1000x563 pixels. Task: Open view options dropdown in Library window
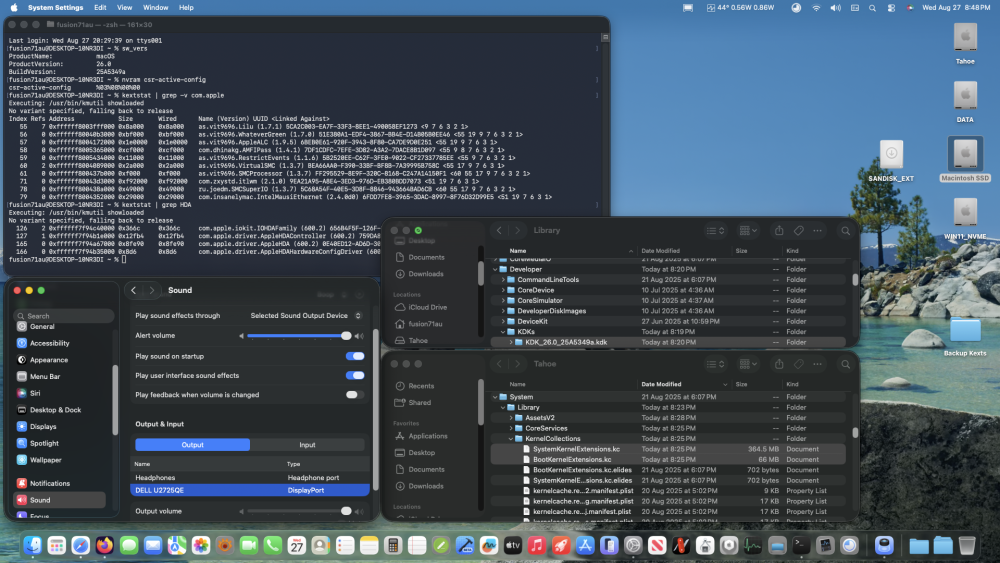(x=716, y=230)
